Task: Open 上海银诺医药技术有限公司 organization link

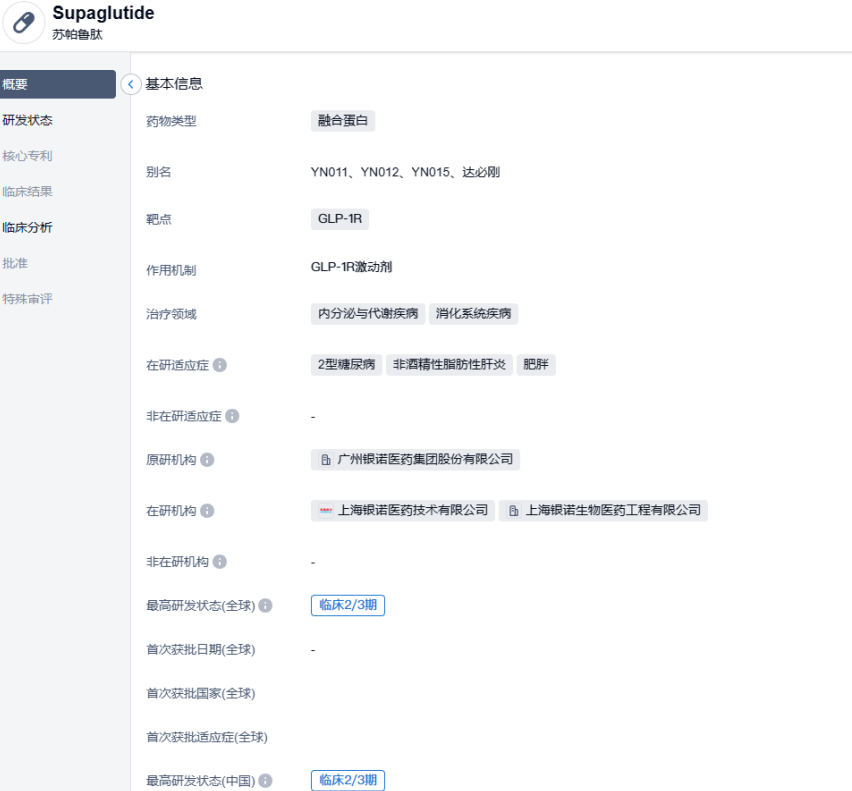Action: [x=403, y=510]
